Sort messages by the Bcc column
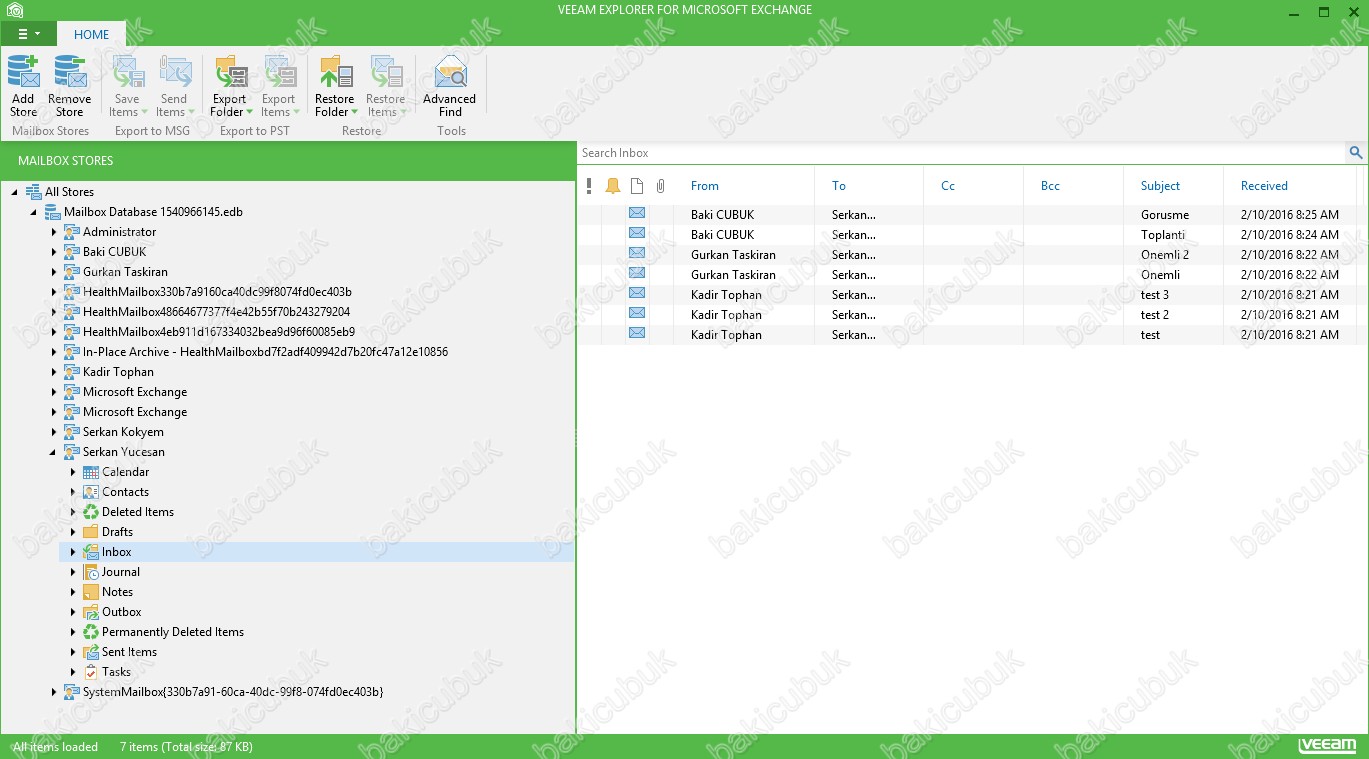The height and width of the screenshot is (759, 1369). [1050, 186]
